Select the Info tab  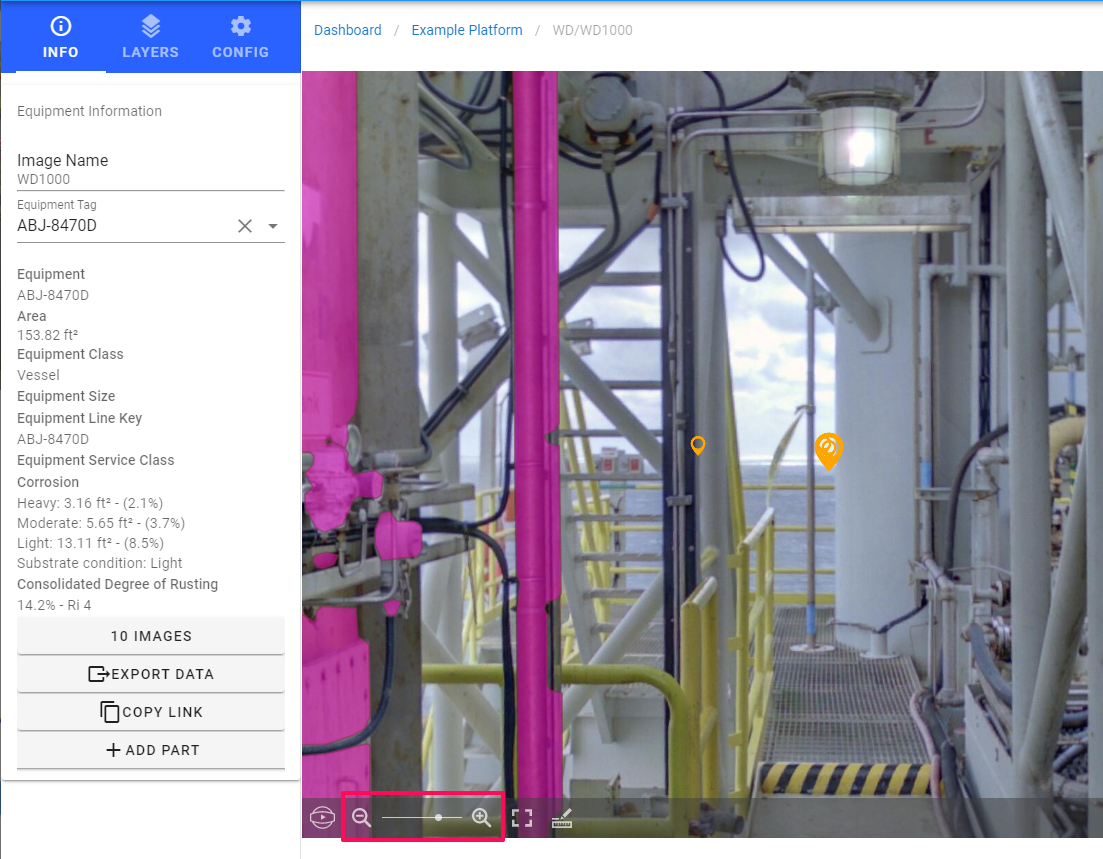point(60,37)
